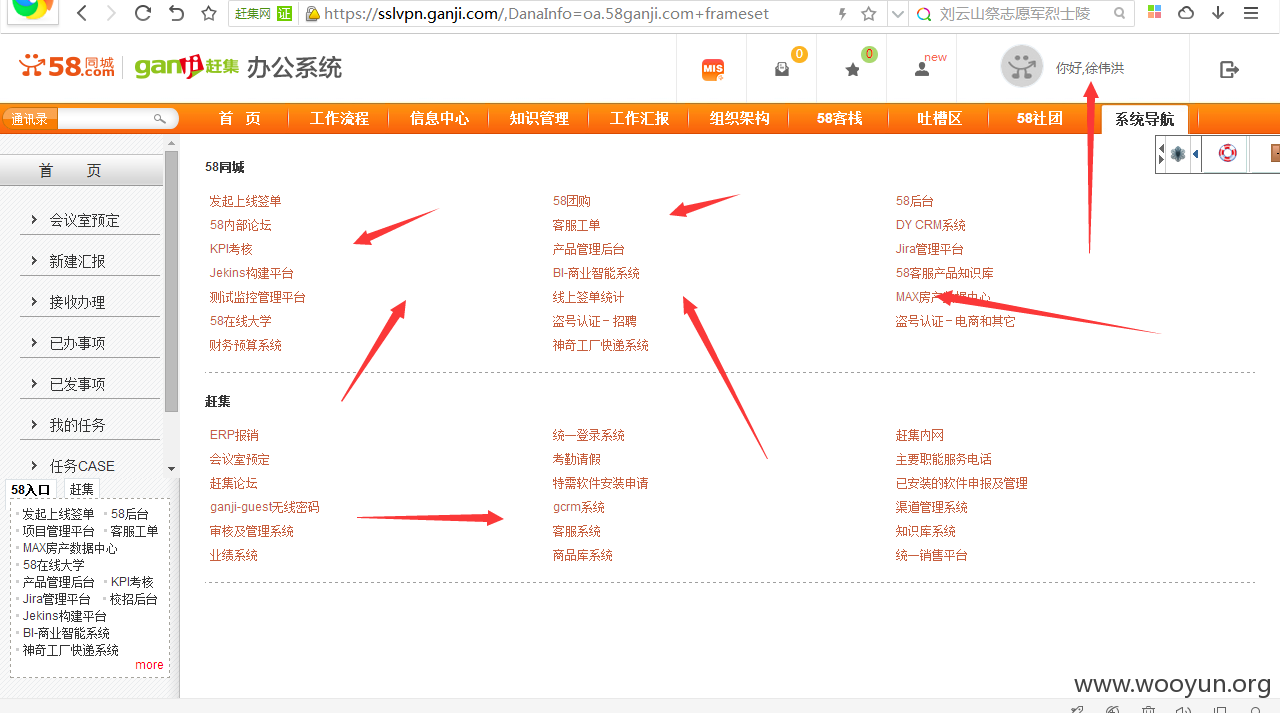Click the 58同城 logo
This screenshot has height=713, width=1280.
tap(67, 66)
